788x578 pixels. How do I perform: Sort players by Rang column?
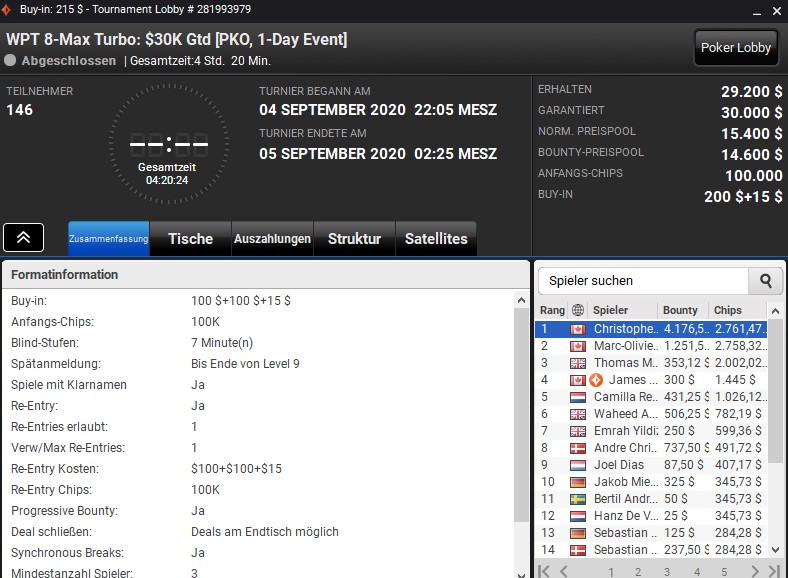coord(552,310)
